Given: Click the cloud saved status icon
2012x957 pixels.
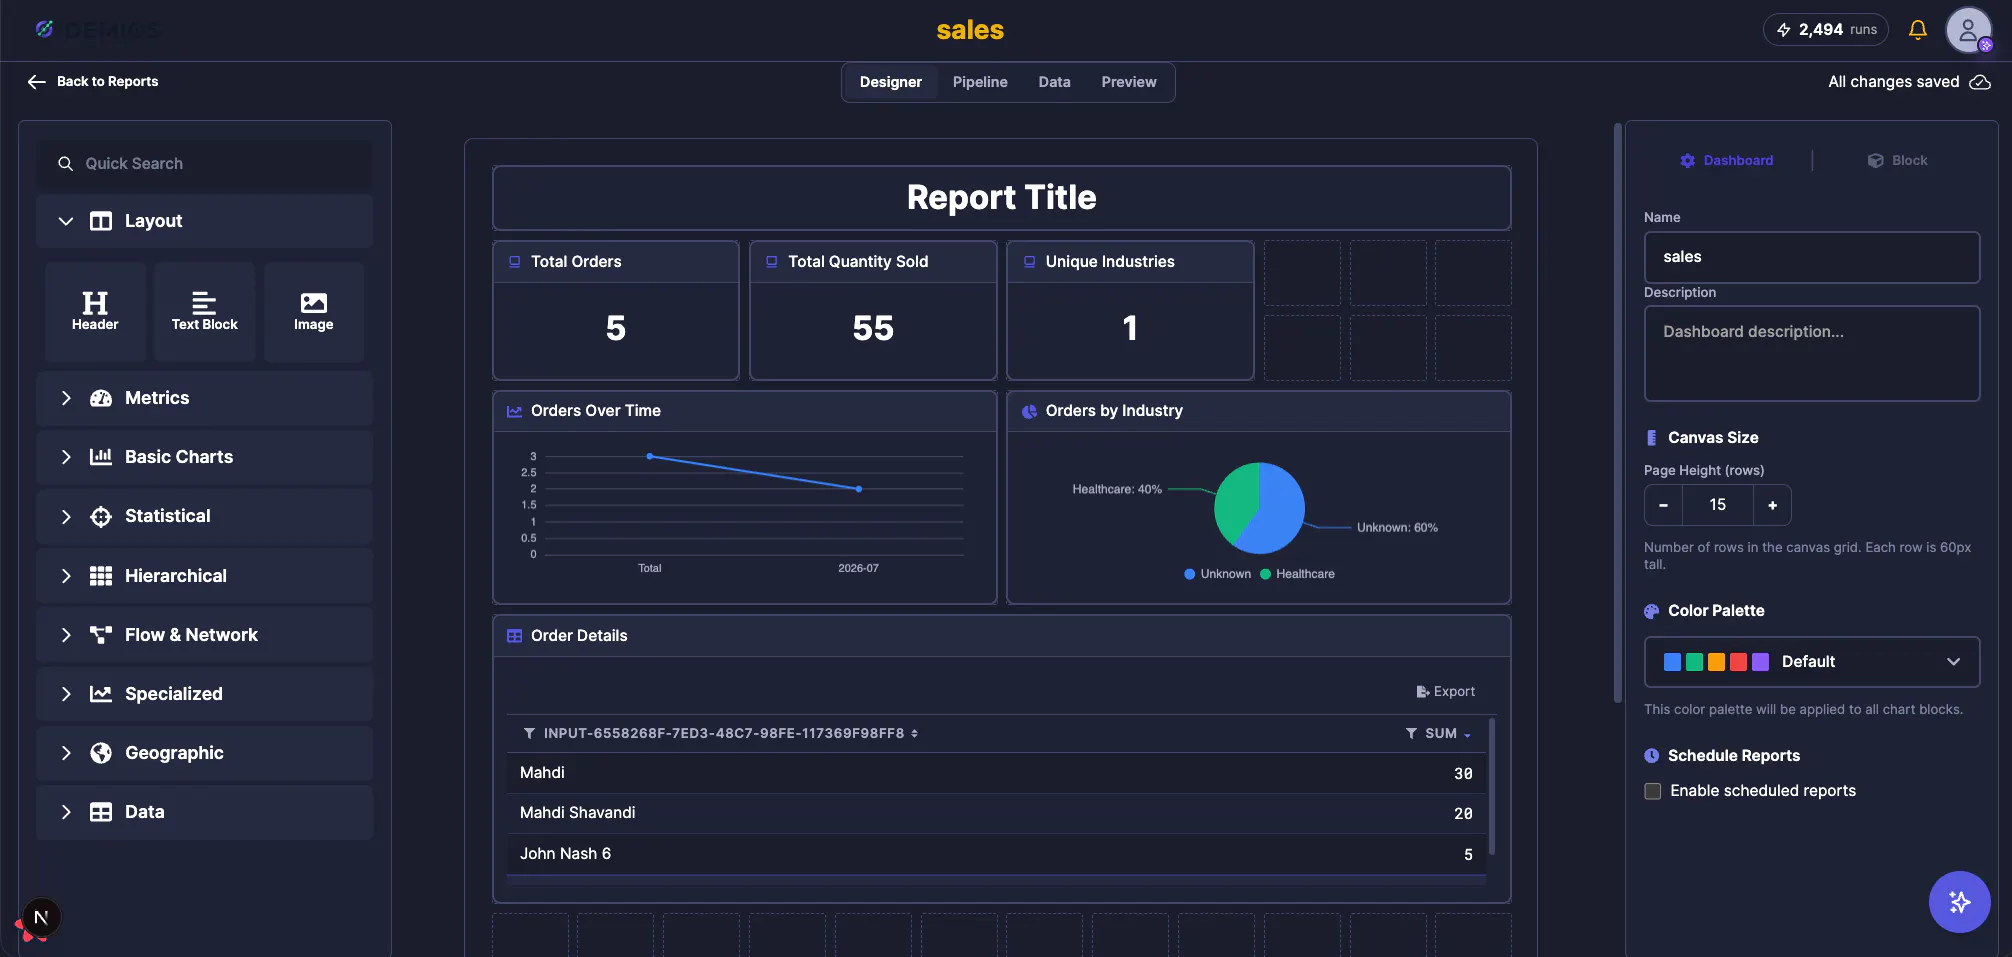Looking at the screenshot, I should (1980, 82).
